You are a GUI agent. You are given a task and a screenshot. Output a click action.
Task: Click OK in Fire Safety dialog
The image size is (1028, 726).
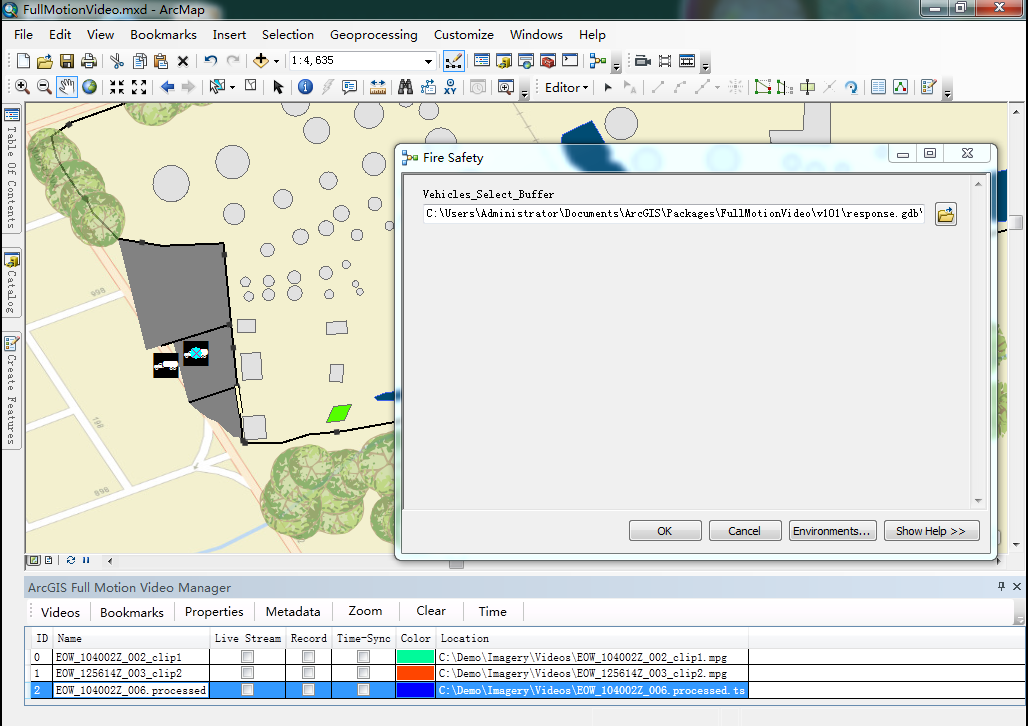click(665, 531)
